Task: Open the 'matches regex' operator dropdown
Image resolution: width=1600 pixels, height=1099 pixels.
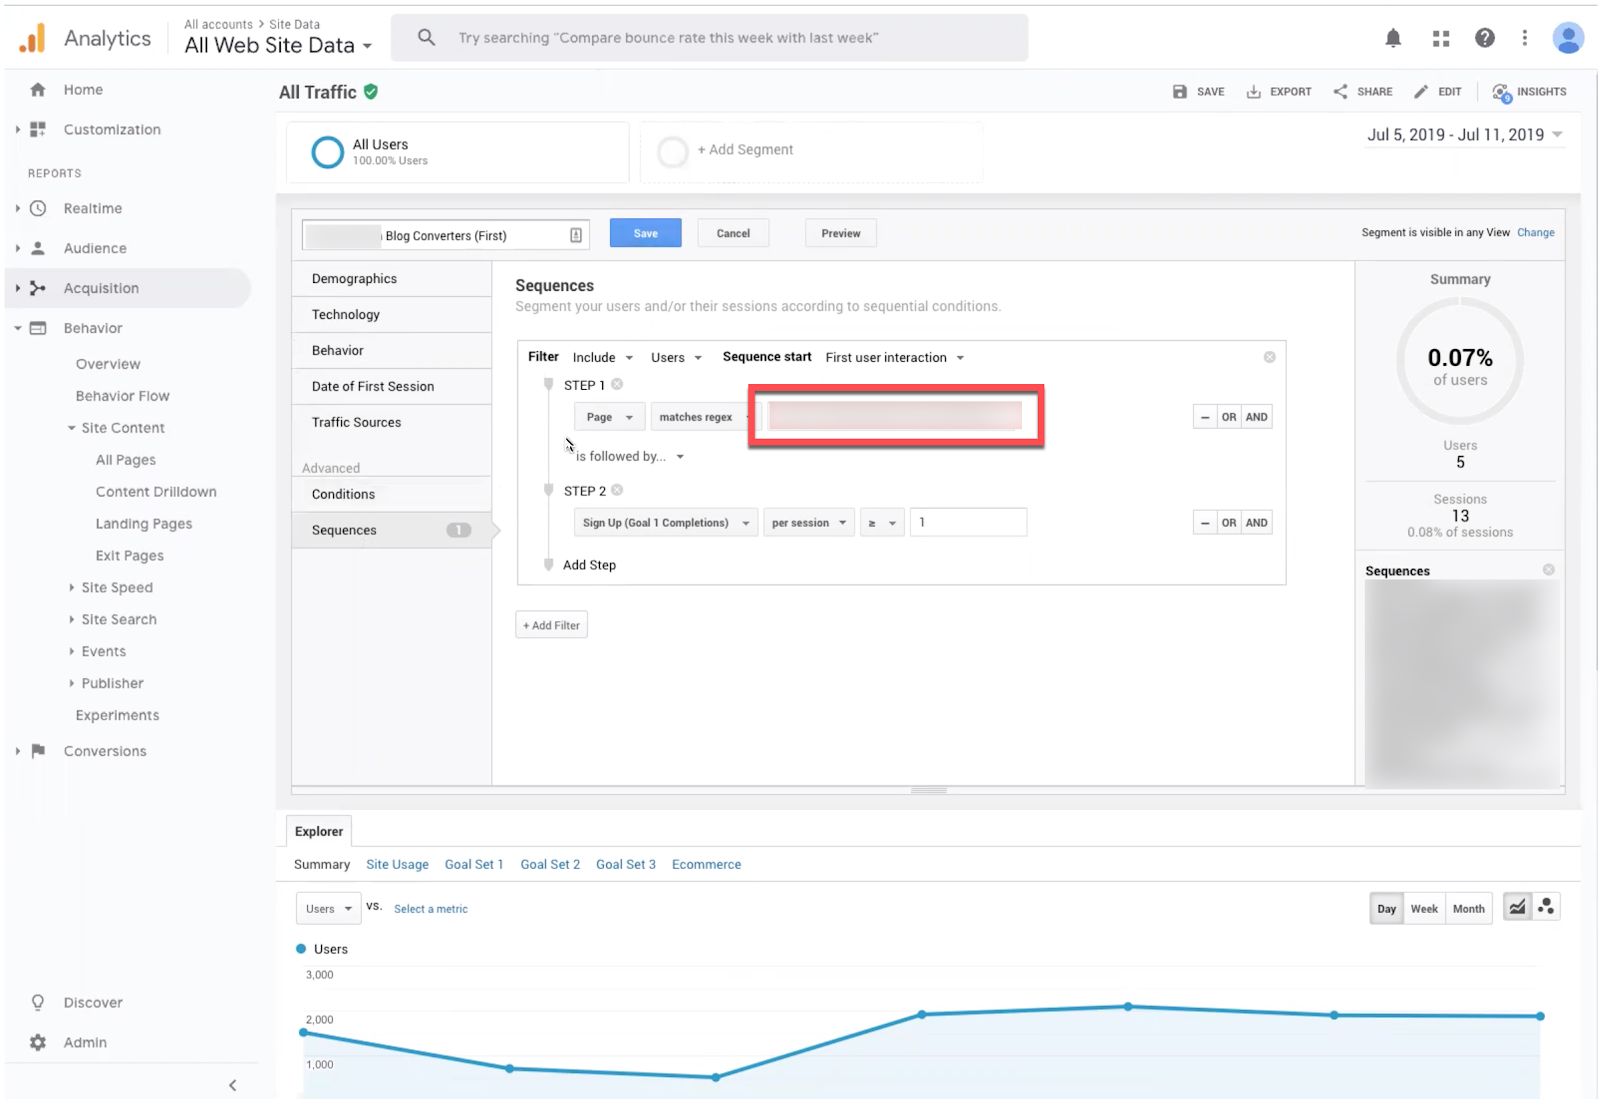Action: click(697, 417)
